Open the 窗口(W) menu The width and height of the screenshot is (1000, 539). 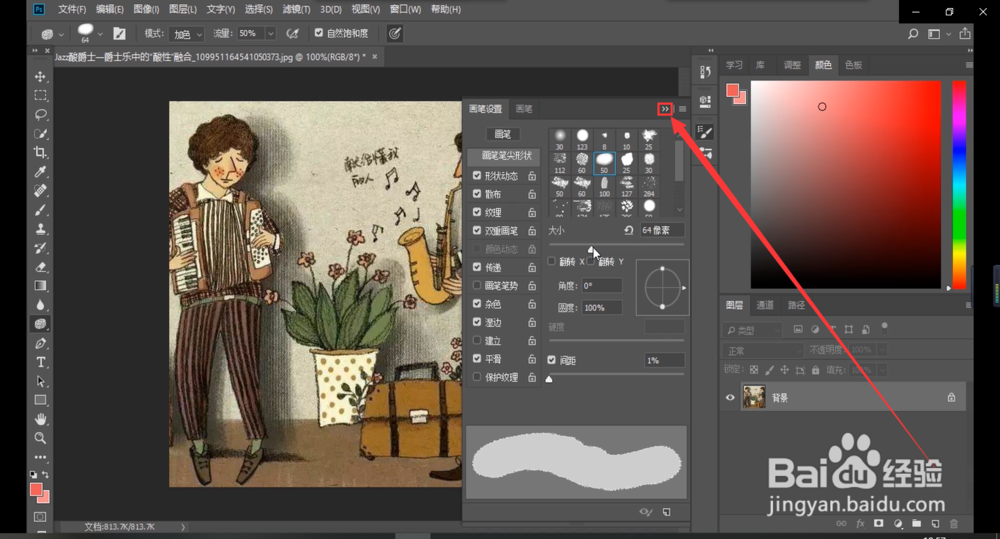click(406, 10)
